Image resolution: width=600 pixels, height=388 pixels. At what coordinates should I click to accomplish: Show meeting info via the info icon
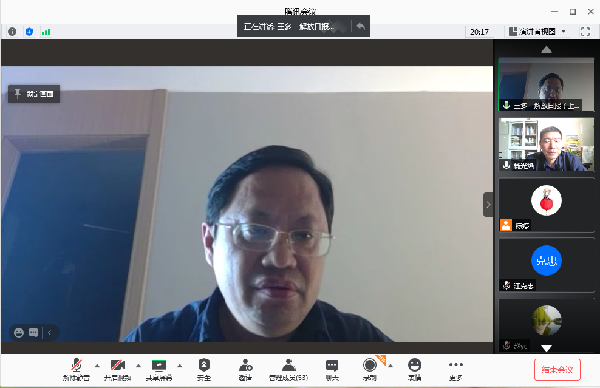pos(12,31)
